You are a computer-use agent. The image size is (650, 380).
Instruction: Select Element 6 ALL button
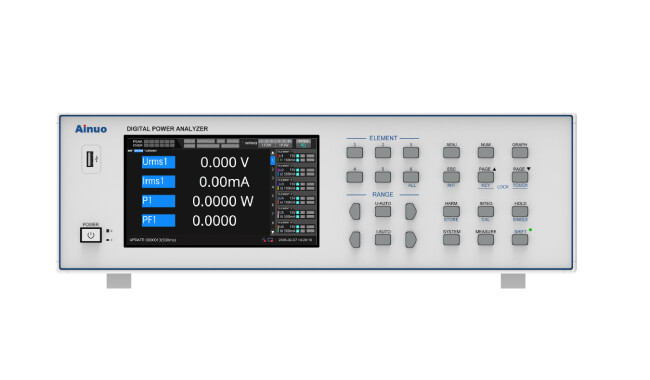tap(411, 177)
